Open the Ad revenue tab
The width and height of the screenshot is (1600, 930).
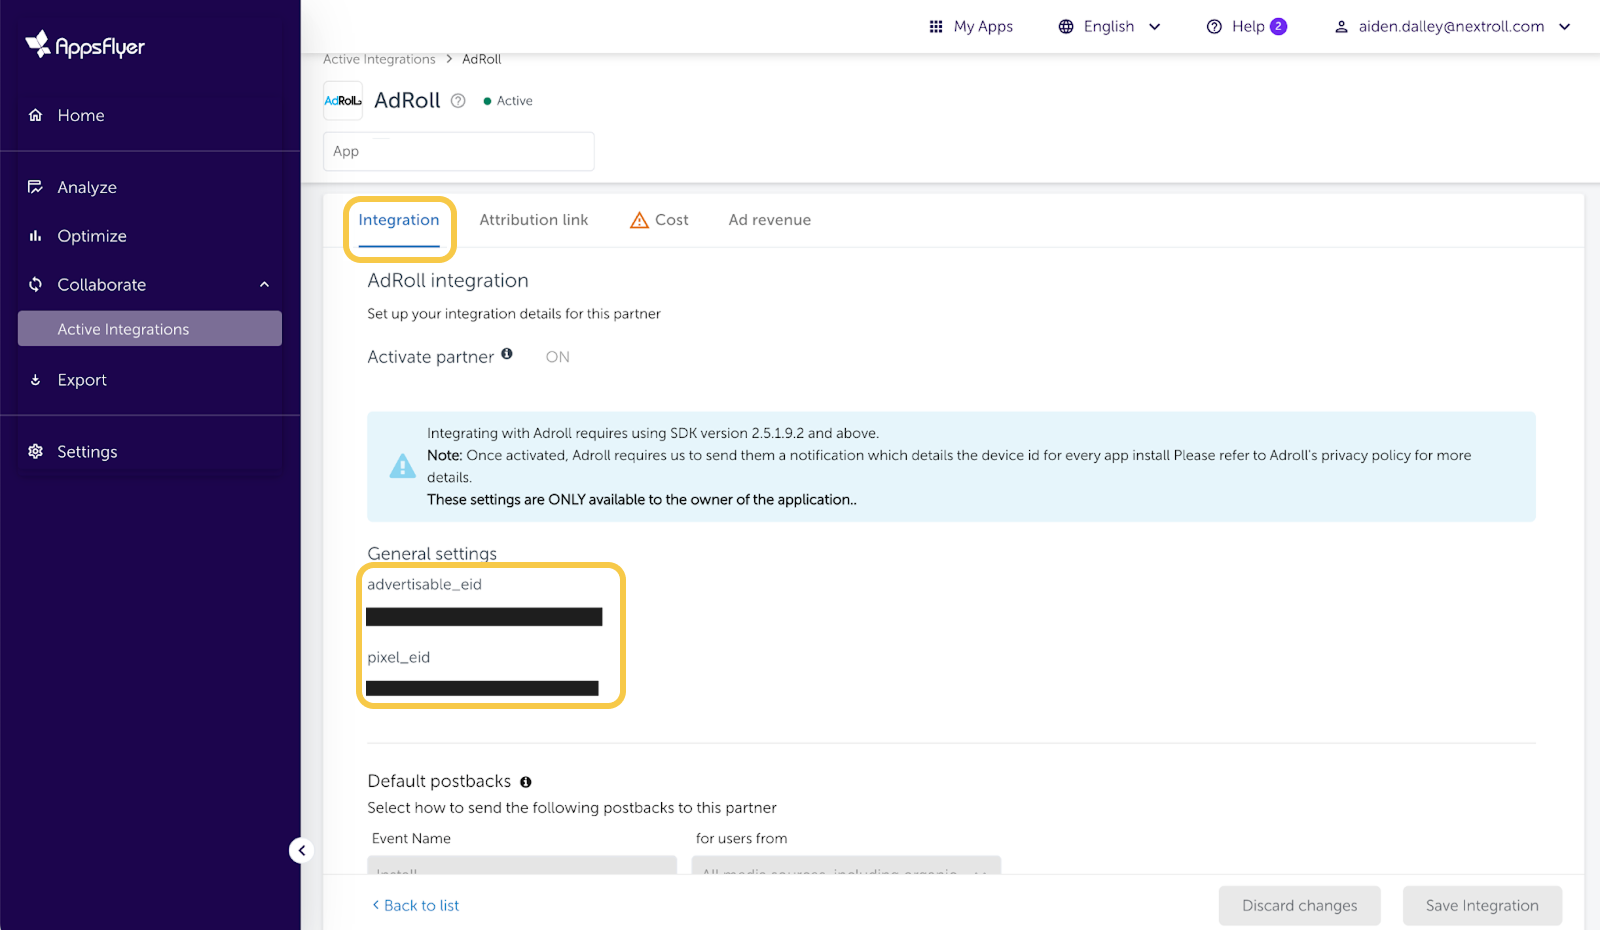coord(770,220)
